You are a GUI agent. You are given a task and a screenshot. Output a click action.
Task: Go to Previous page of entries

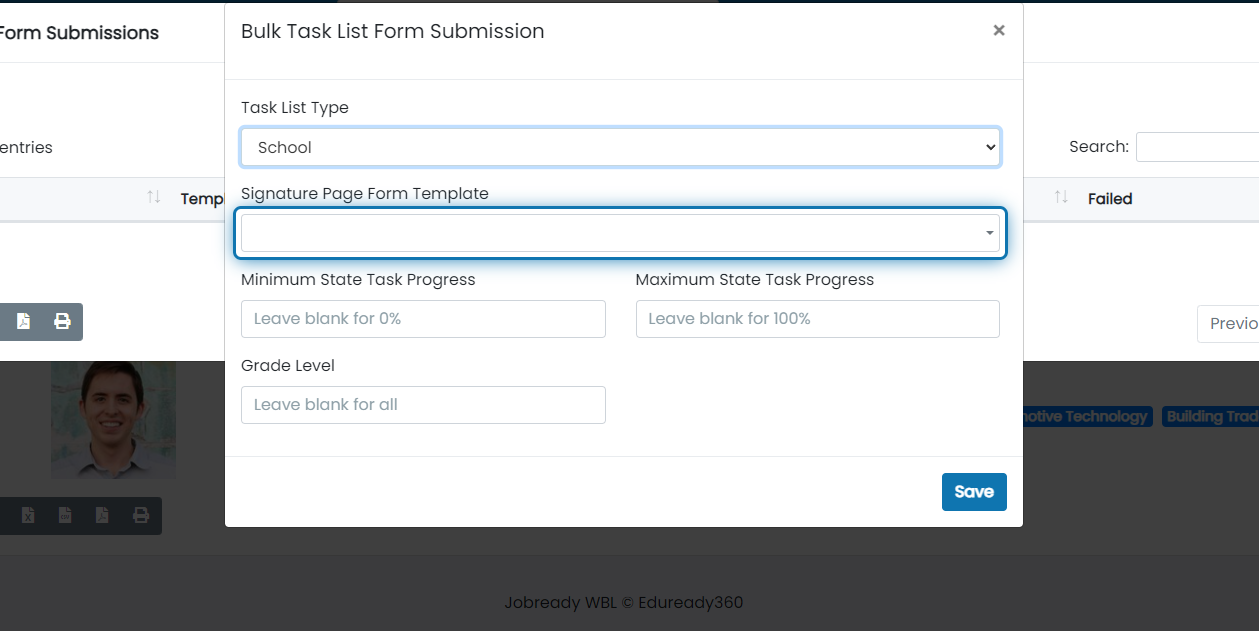click(x=1230, y=324)
